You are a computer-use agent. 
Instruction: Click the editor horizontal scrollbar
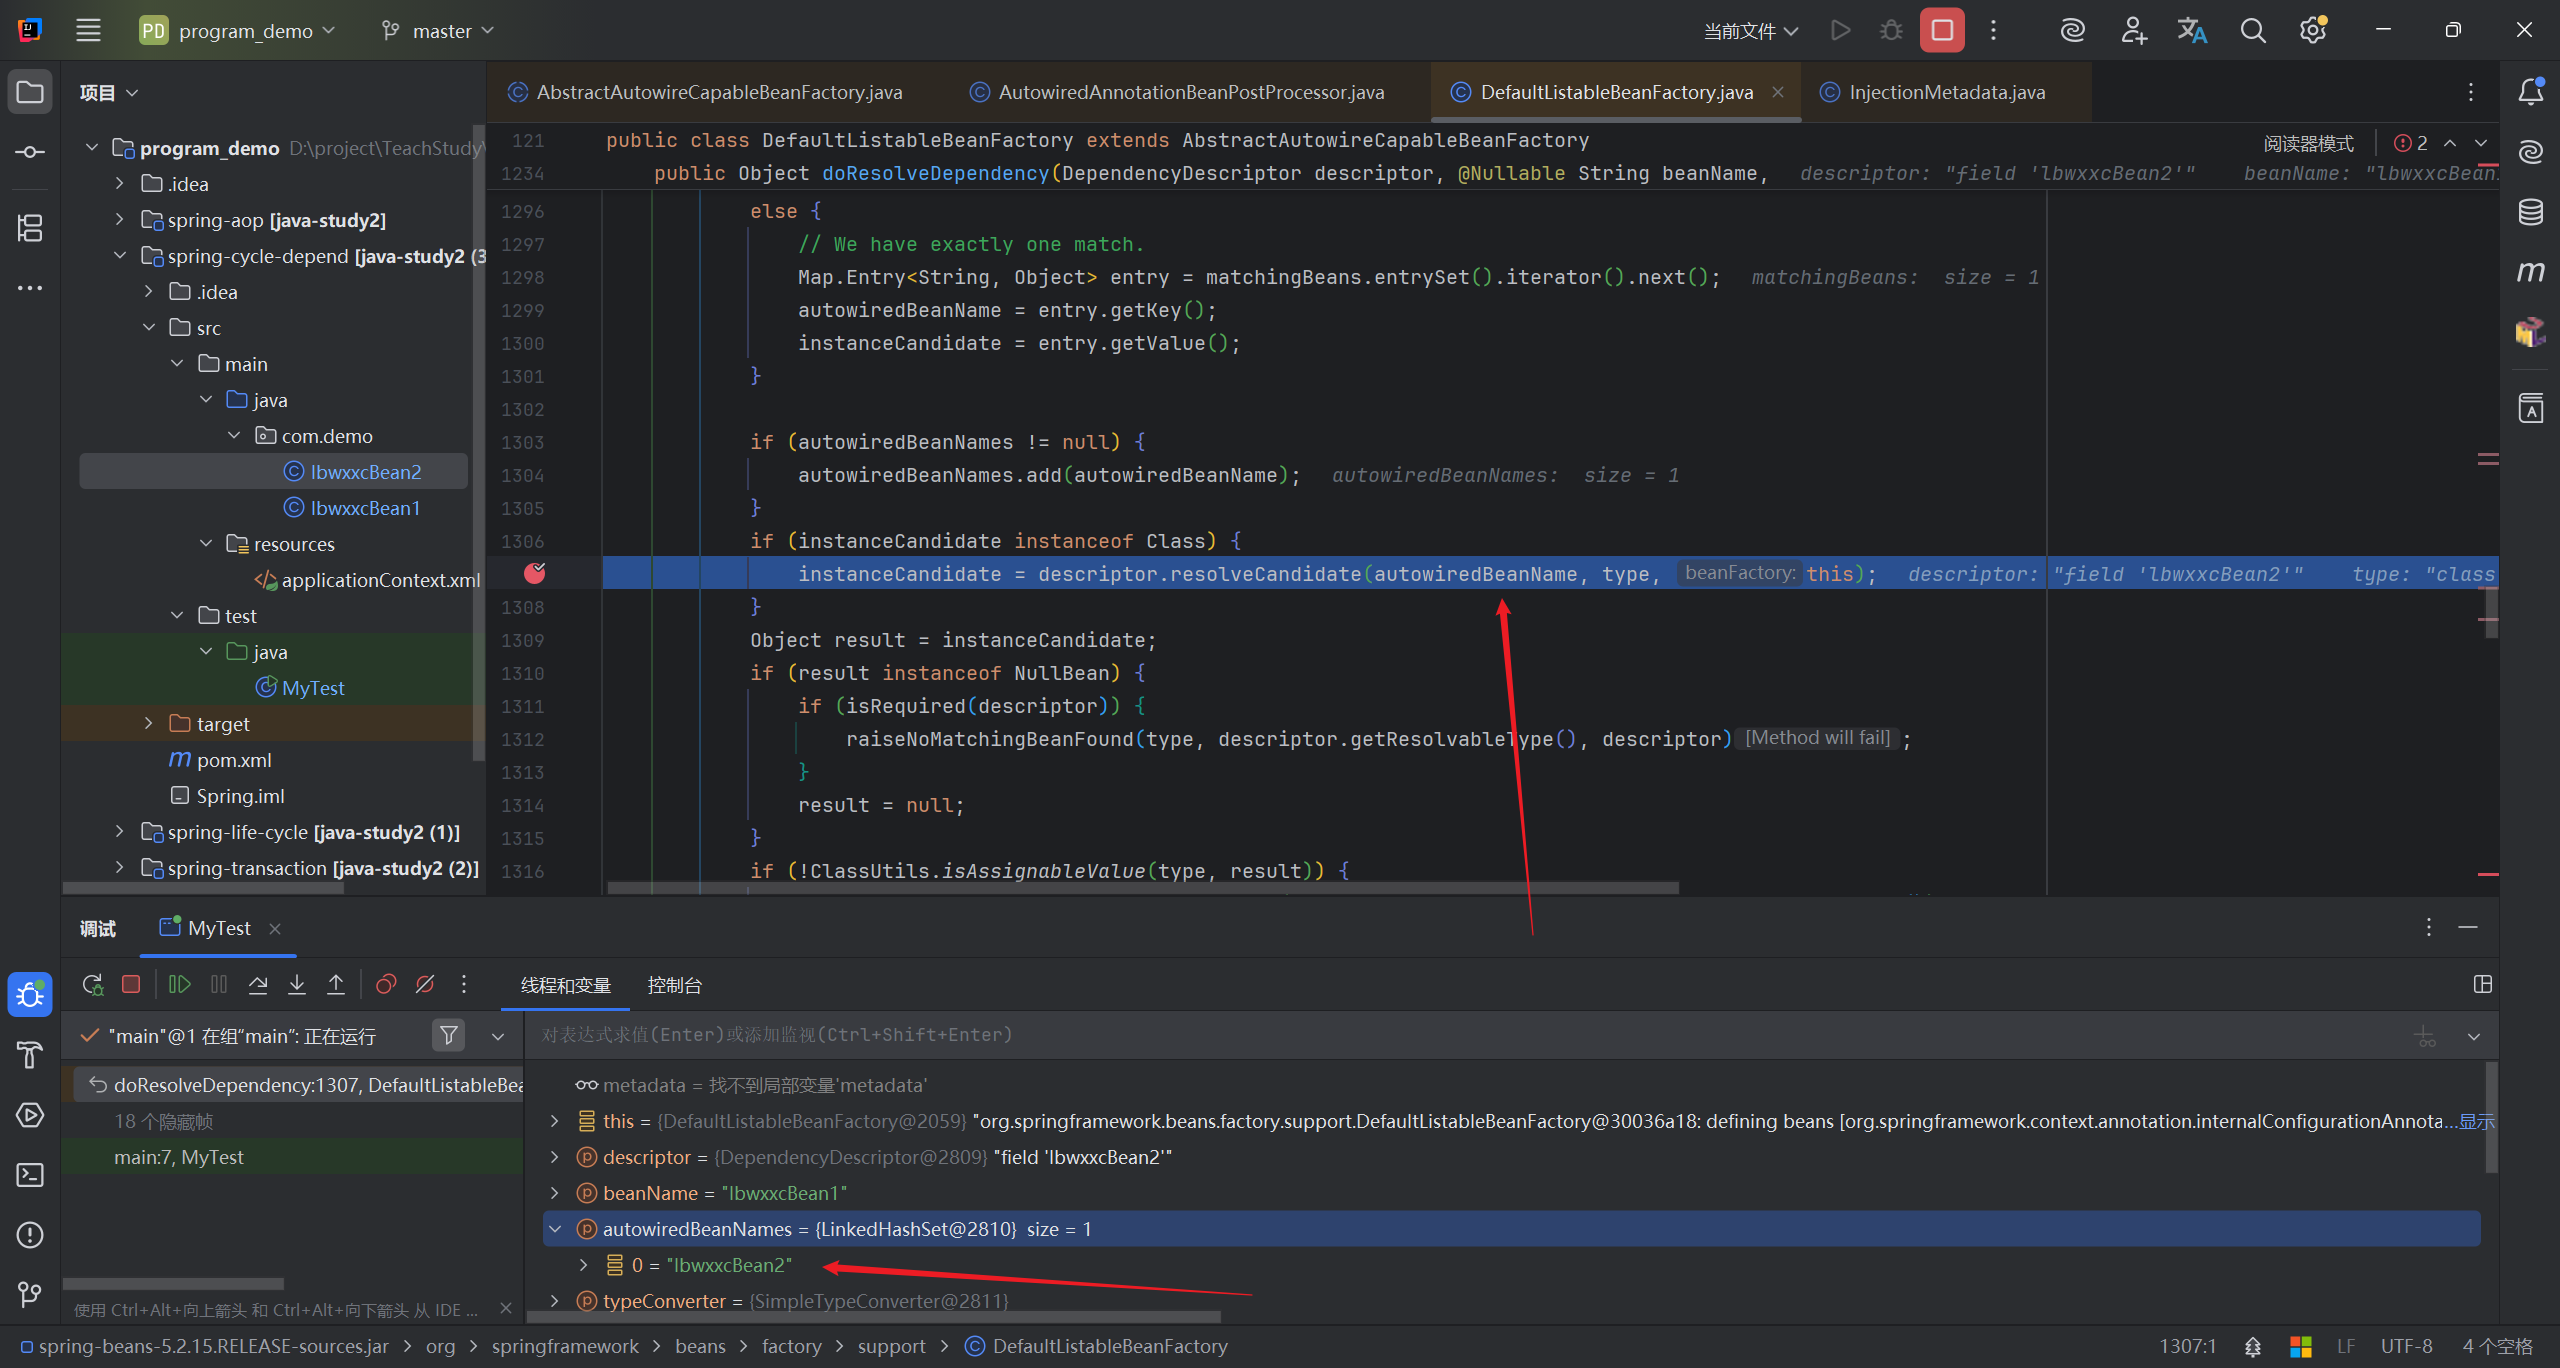pos(1142,888)
